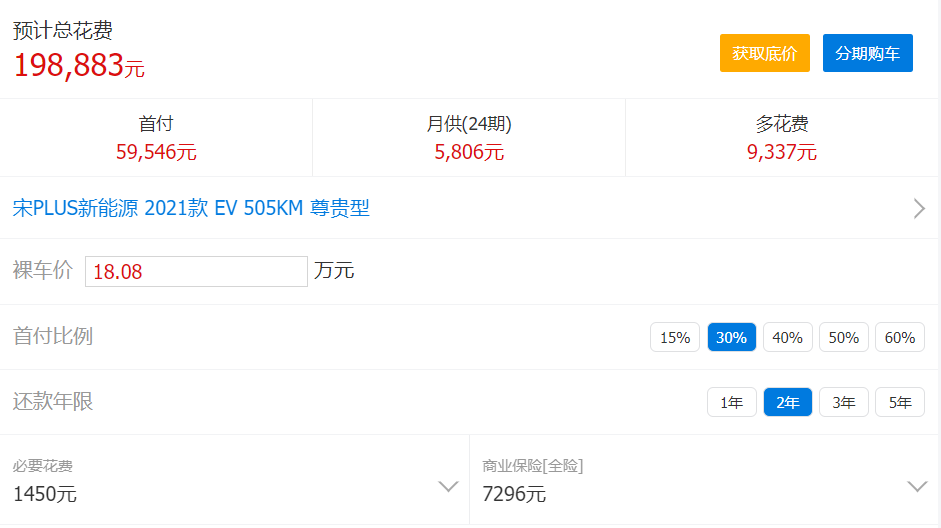Focus the 裸车价 price input field
941x528 pixels.
[196, 271]
